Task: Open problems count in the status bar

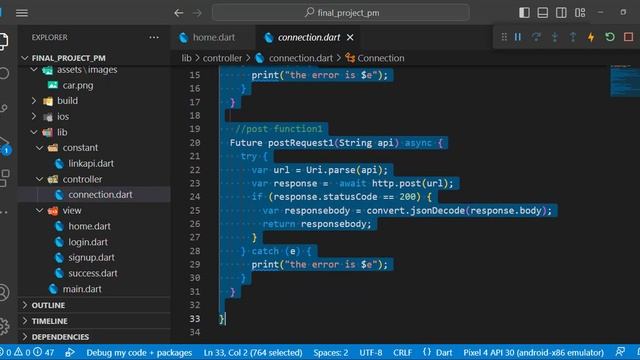Action: tap(27, 352)
